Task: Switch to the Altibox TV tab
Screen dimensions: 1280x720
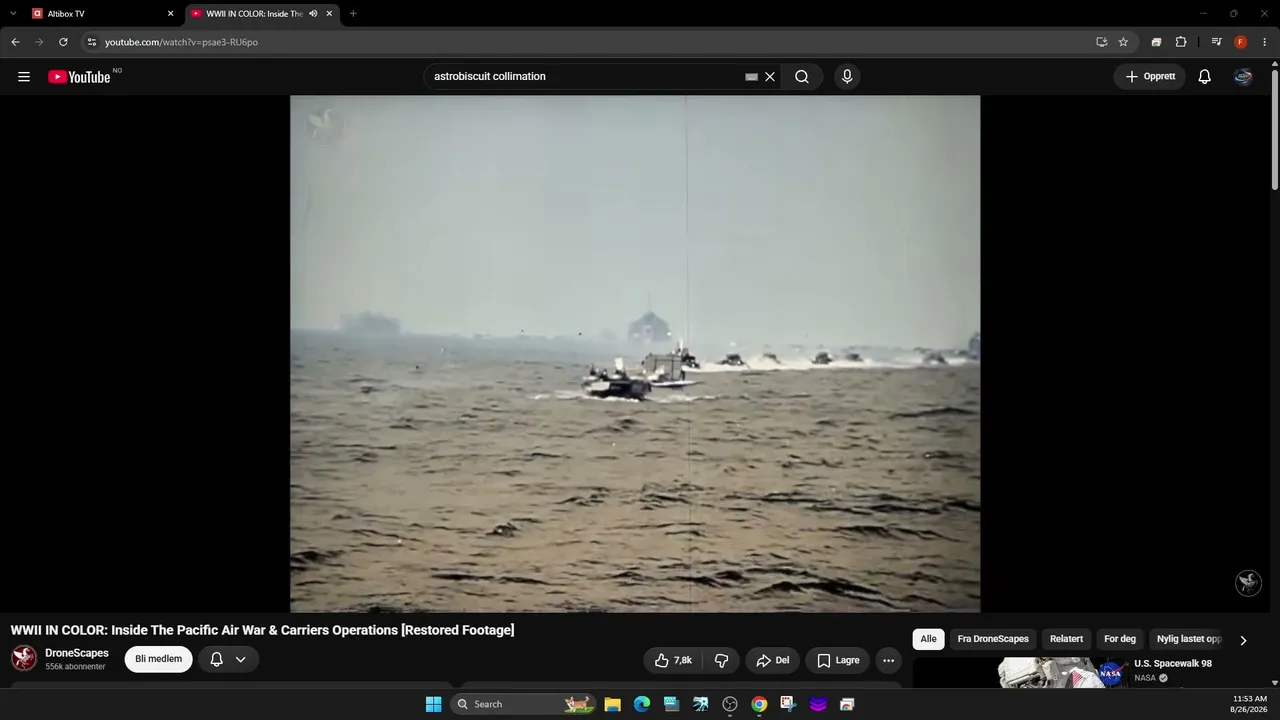Action: 100,14
